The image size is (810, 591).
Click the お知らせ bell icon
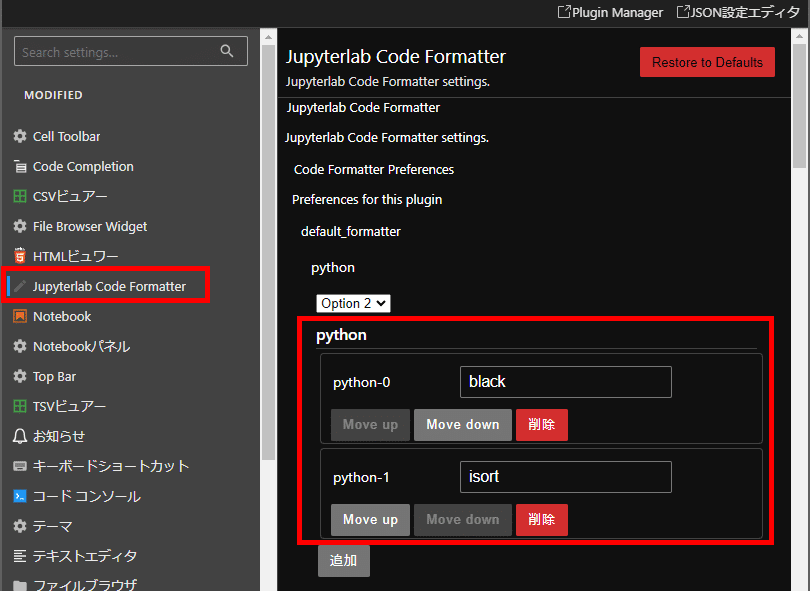(20, 437)
